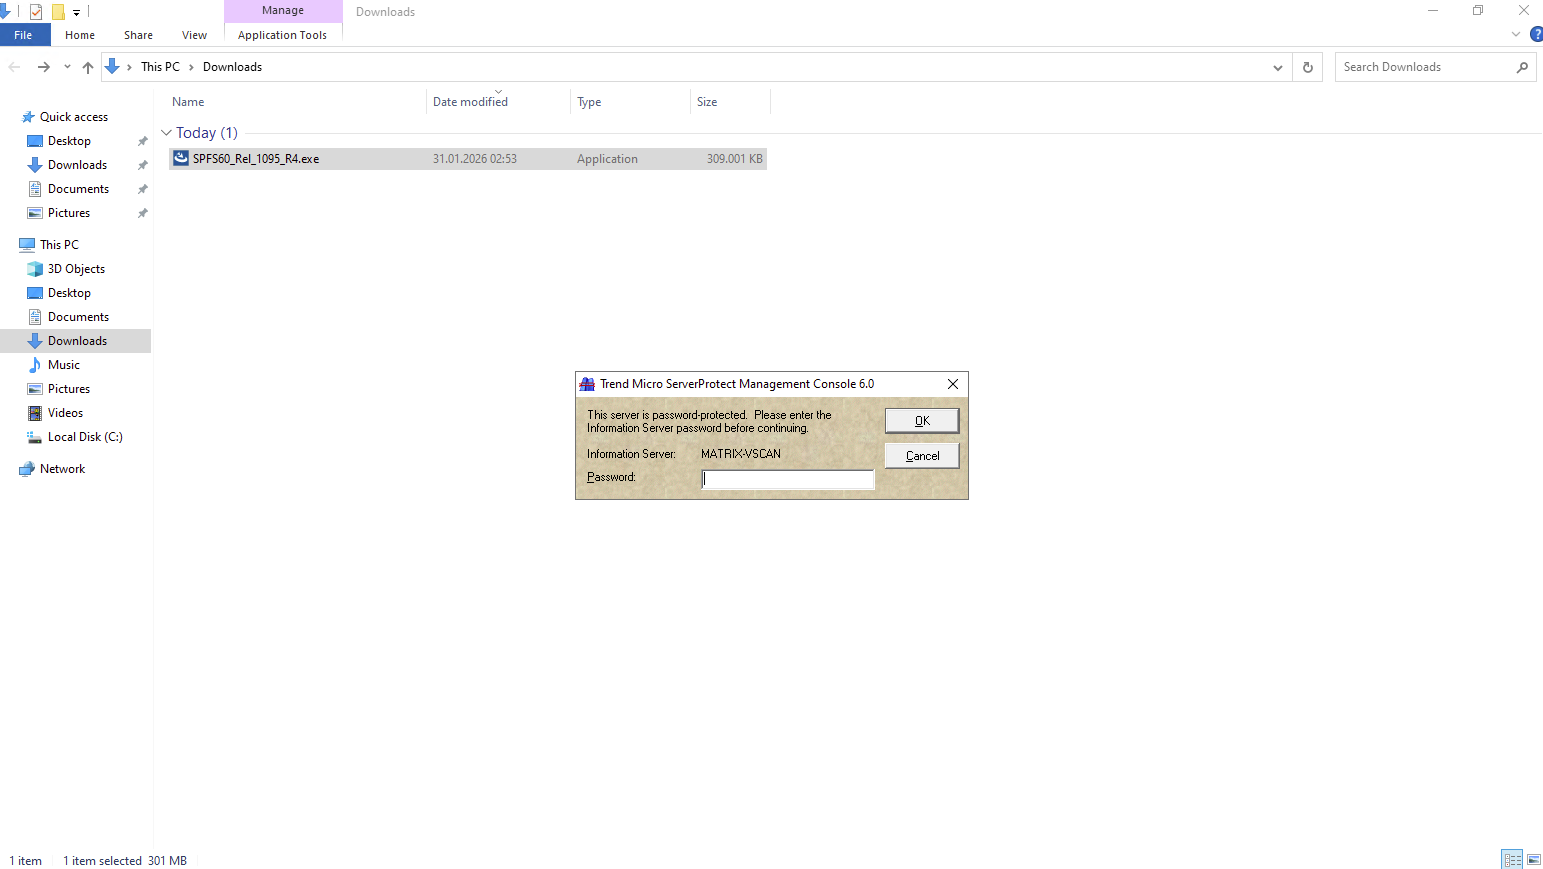
Task: Open Local Disk (C:)
Action: point(85,437)
